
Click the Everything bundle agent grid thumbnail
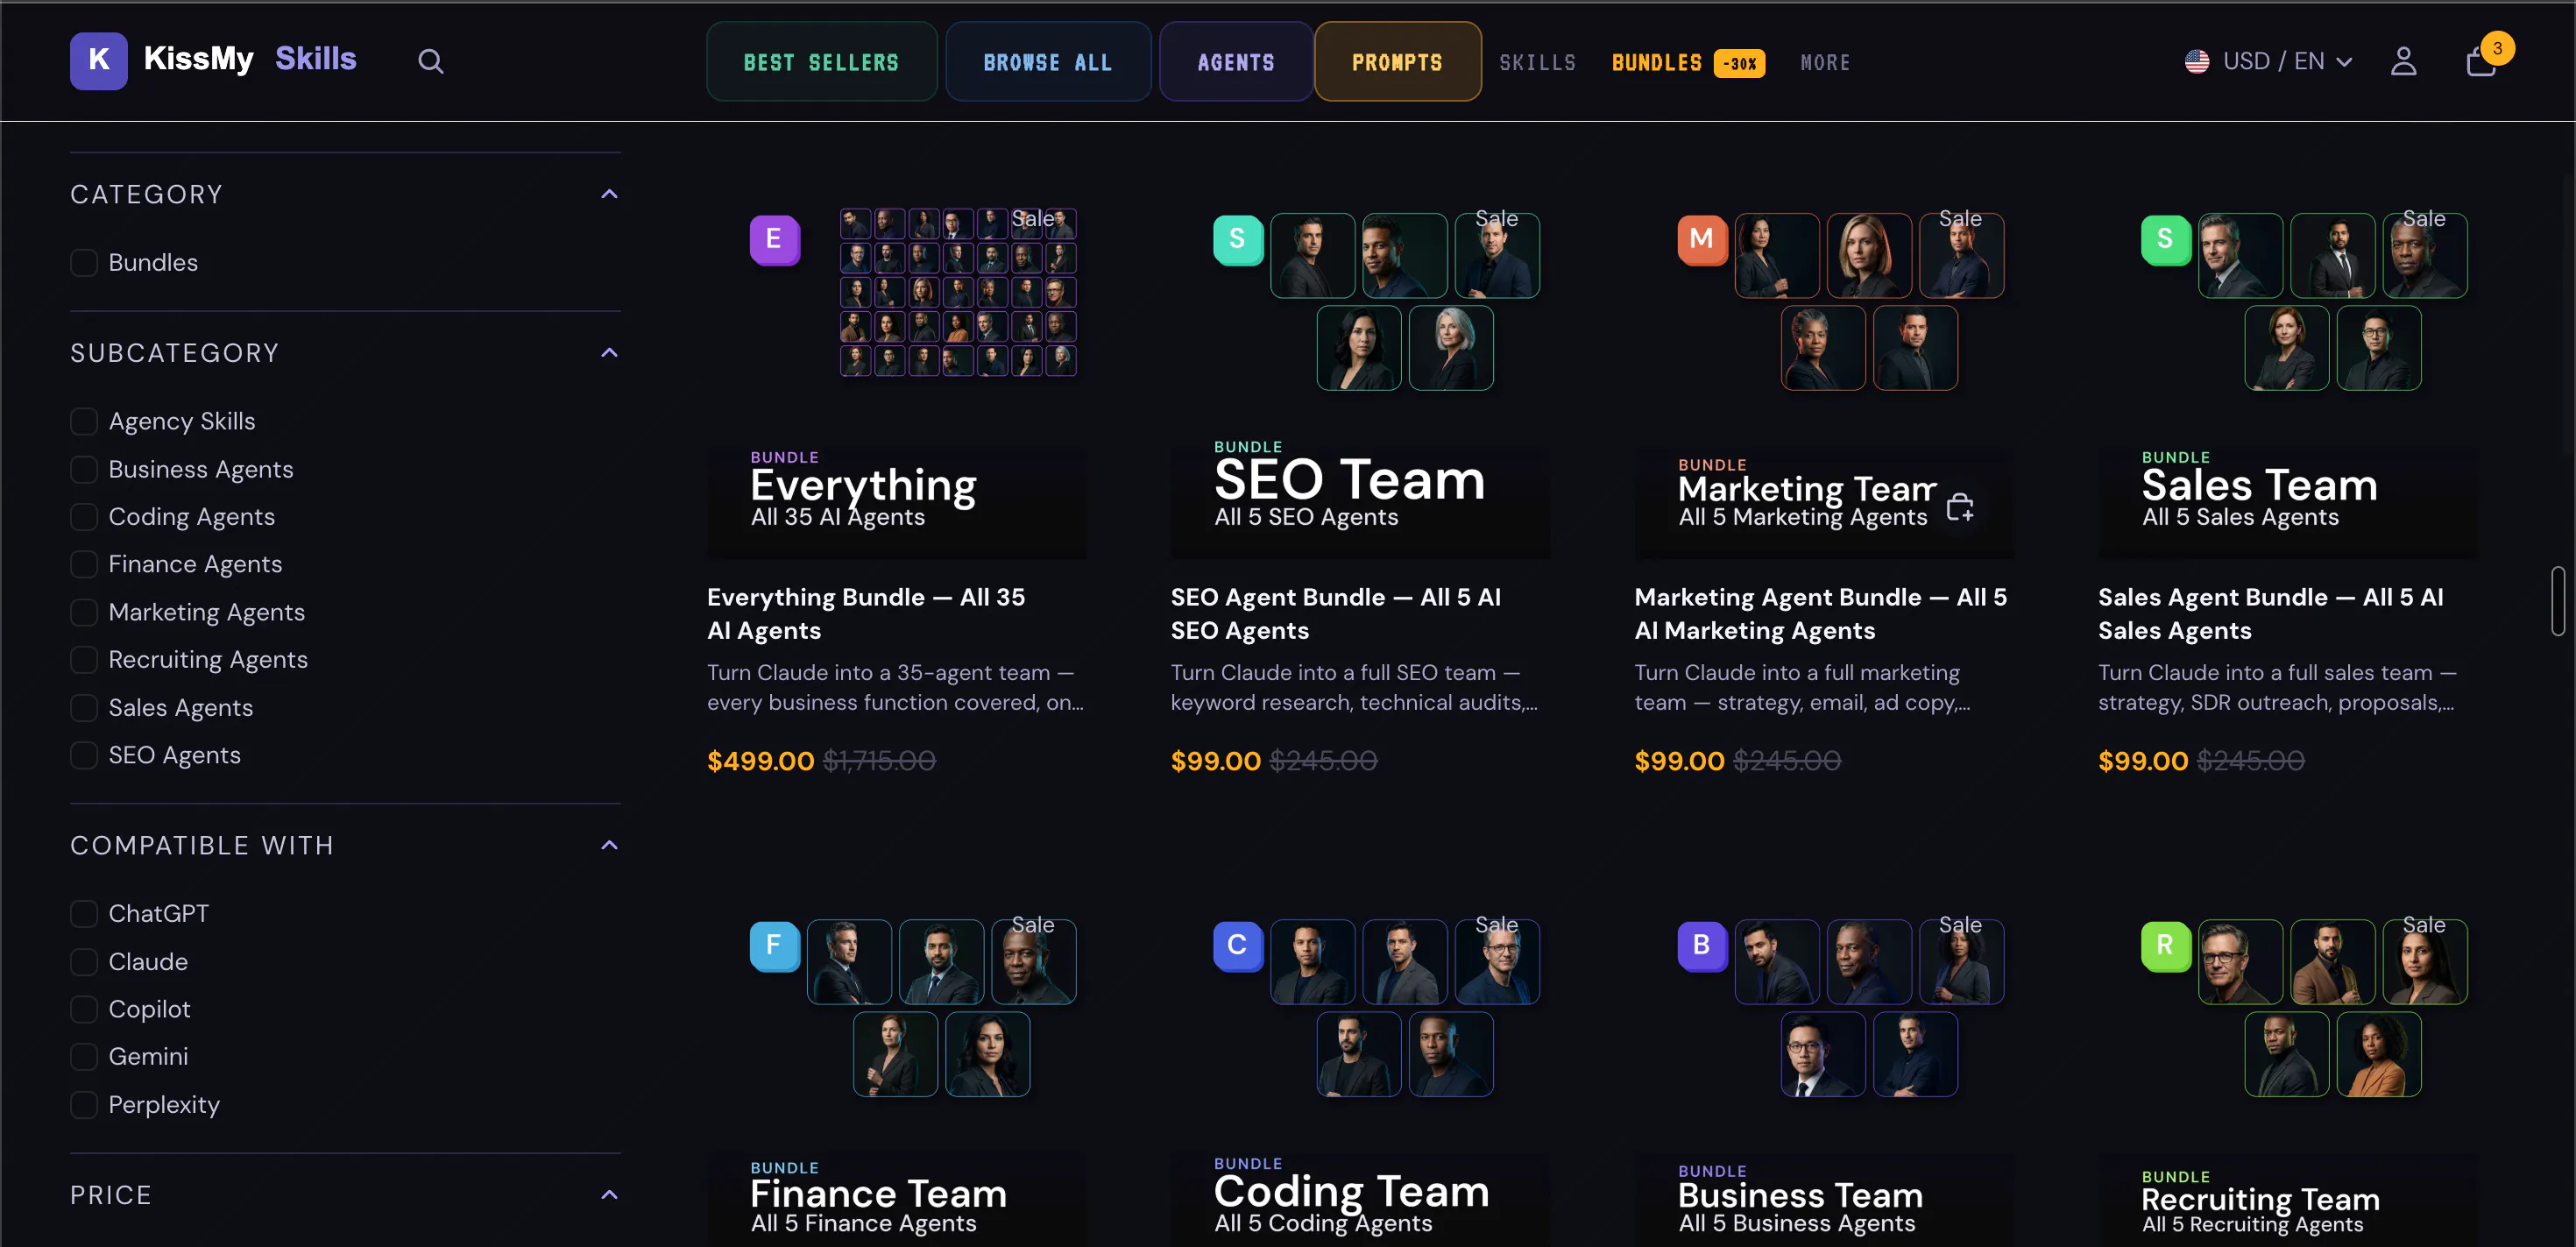(x=958, y=292)
